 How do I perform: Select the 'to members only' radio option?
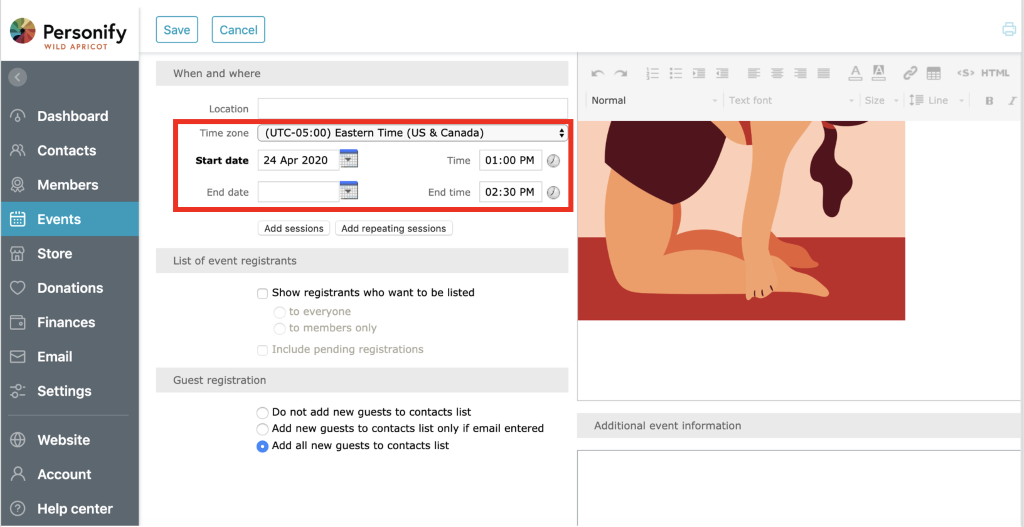pos(280,328)
